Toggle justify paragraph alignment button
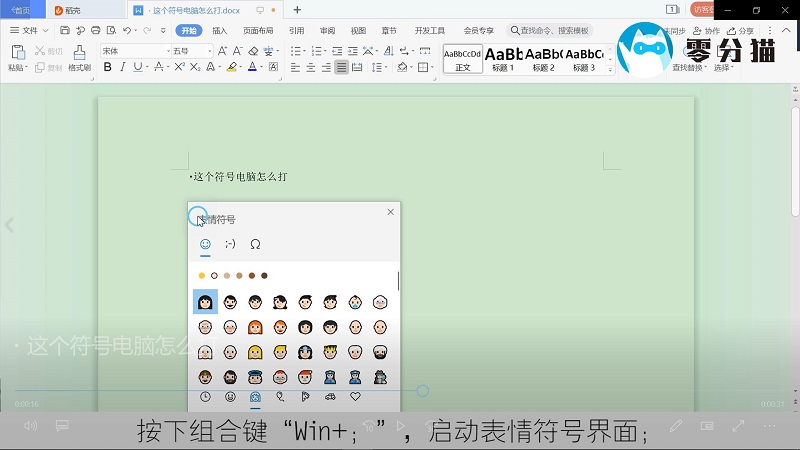The image size is (800, 450). click(342, 68)
